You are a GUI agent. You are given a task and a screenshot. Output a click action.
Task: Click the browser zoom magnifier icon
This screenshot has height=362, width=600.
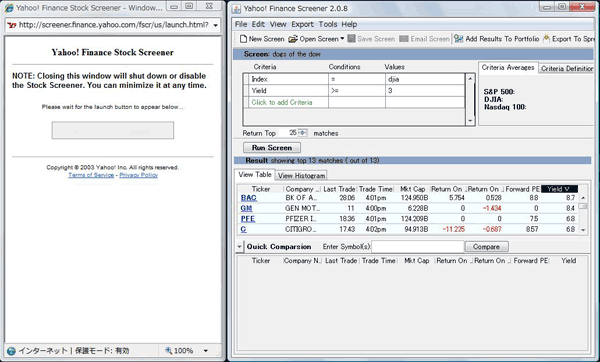tap(168, 350)
